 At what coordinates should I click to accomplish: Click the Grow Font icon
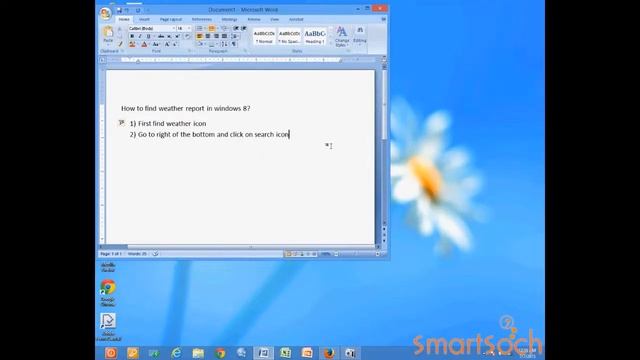[167, 44]
